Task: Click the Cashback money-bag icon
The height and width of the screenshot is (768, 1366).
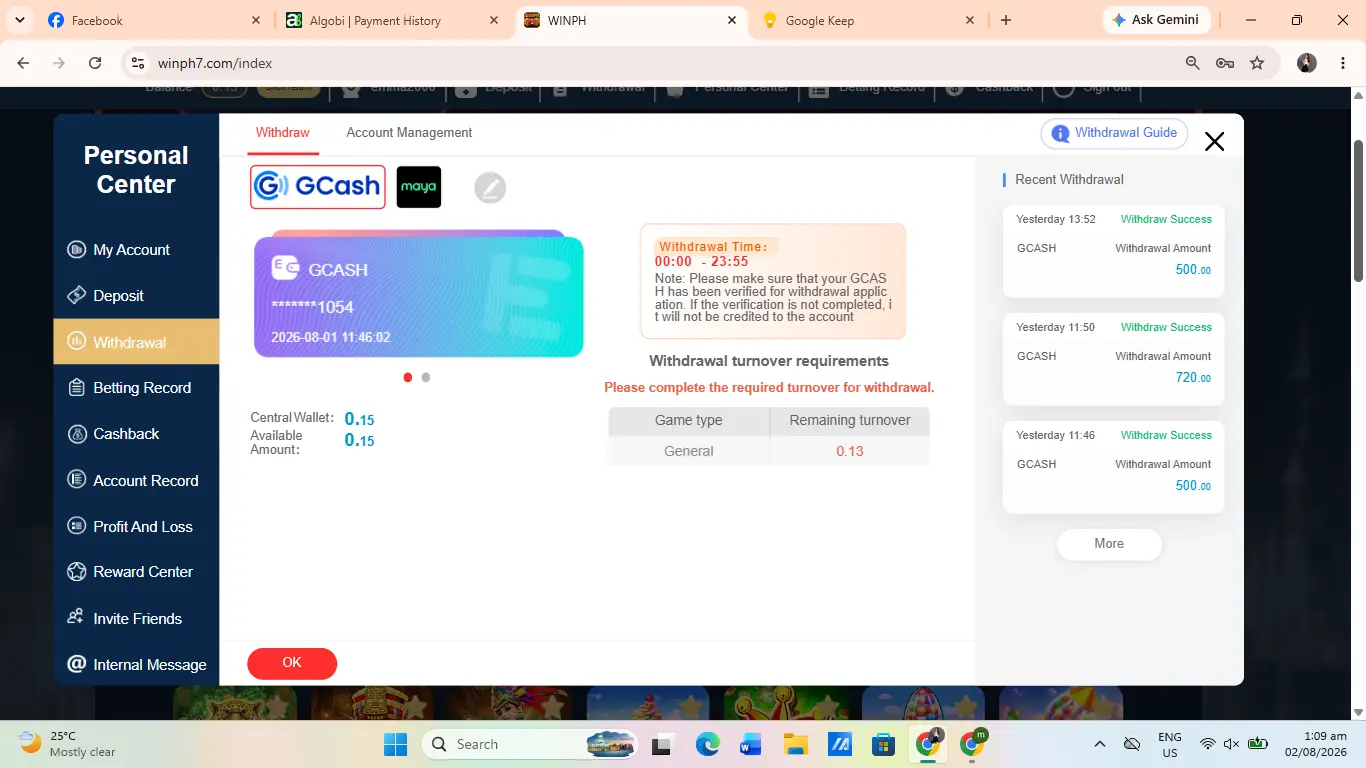Action: 76,434
